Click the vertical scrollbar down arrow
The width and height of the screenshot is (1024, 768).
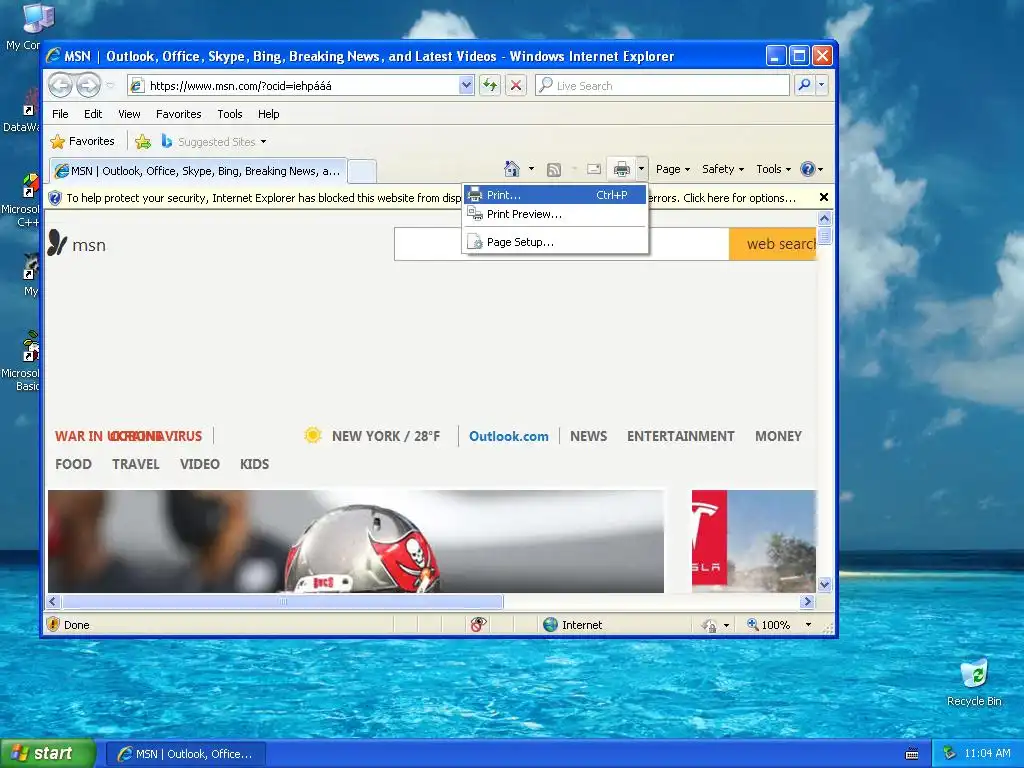[824, 584]
